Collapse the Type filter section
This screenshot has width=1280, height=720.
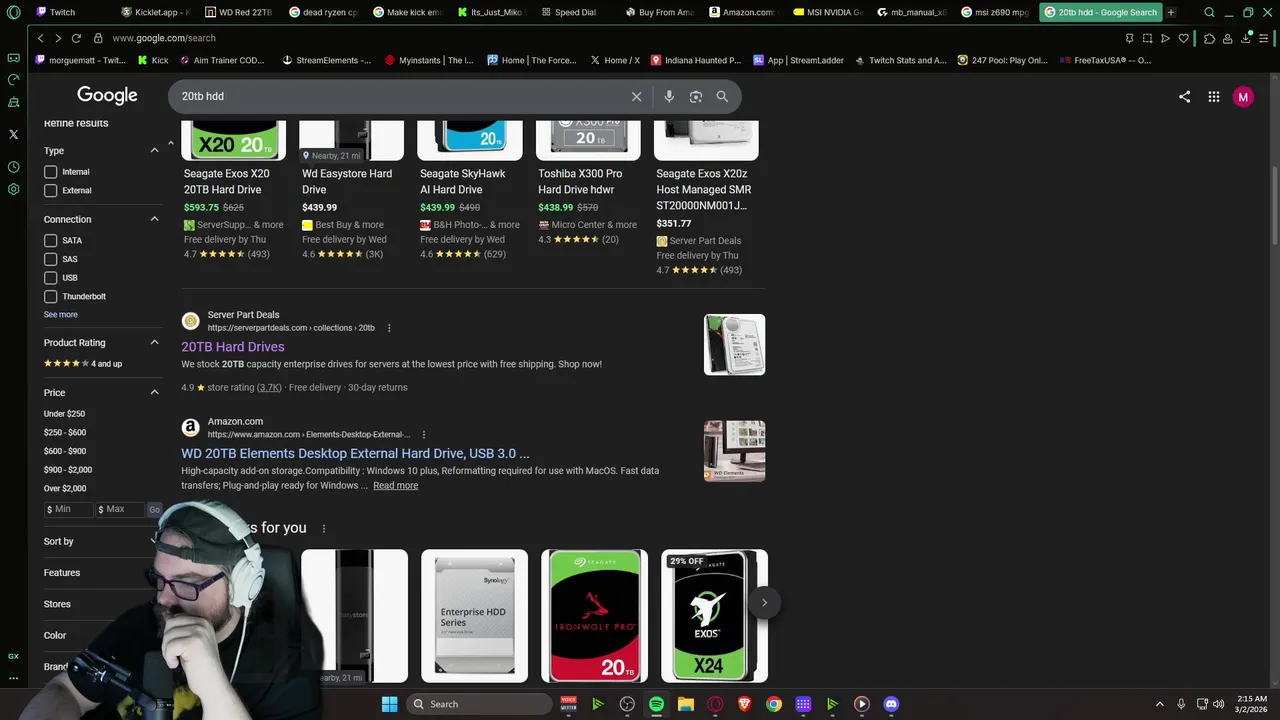pos(154,151)
